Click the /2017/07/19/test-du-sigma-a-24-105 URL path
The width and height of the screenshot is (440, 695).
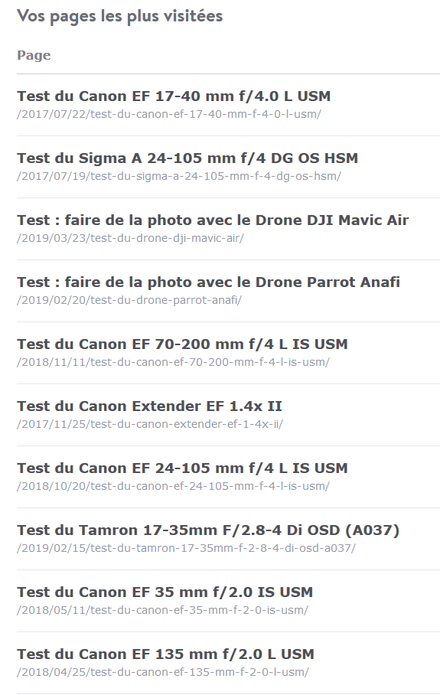coord(179,176)
